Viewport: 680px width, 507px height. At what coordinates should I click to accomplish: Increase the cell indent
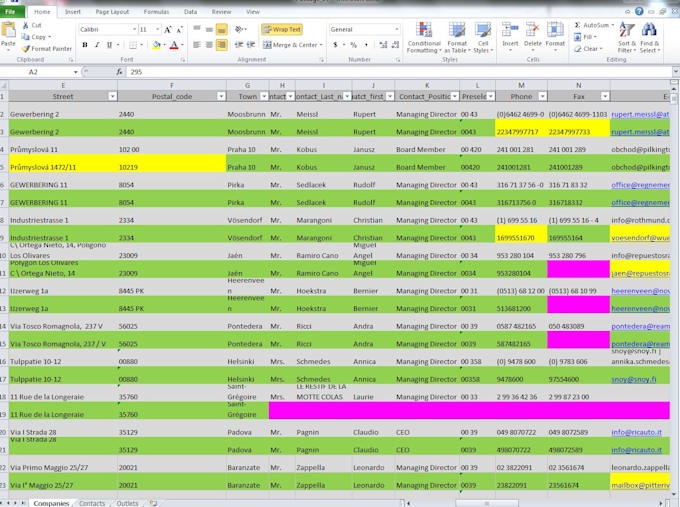tap(251, 45)
